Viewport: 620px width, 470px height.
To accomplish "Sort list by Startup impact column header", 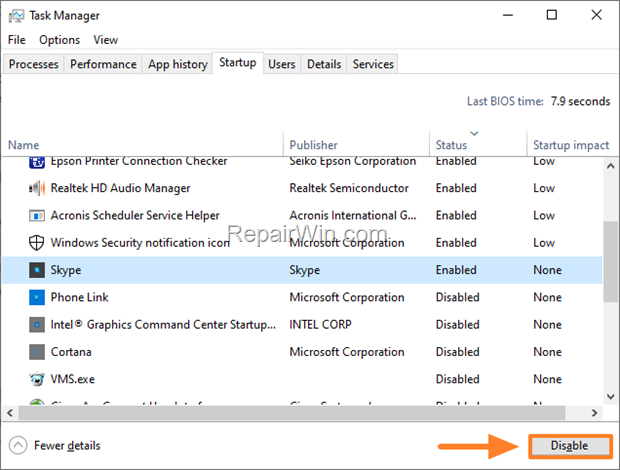I will point(571,143).
